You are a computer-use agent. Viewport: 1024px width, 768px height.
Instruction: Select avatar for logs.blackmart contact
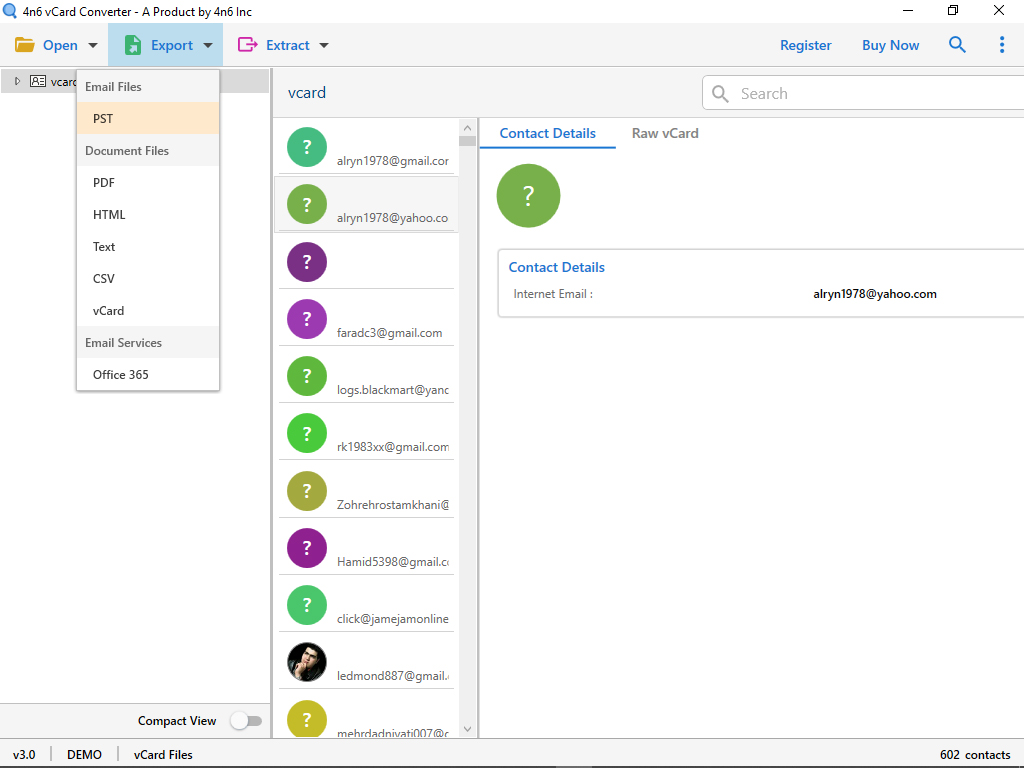(x=307, y=376)
